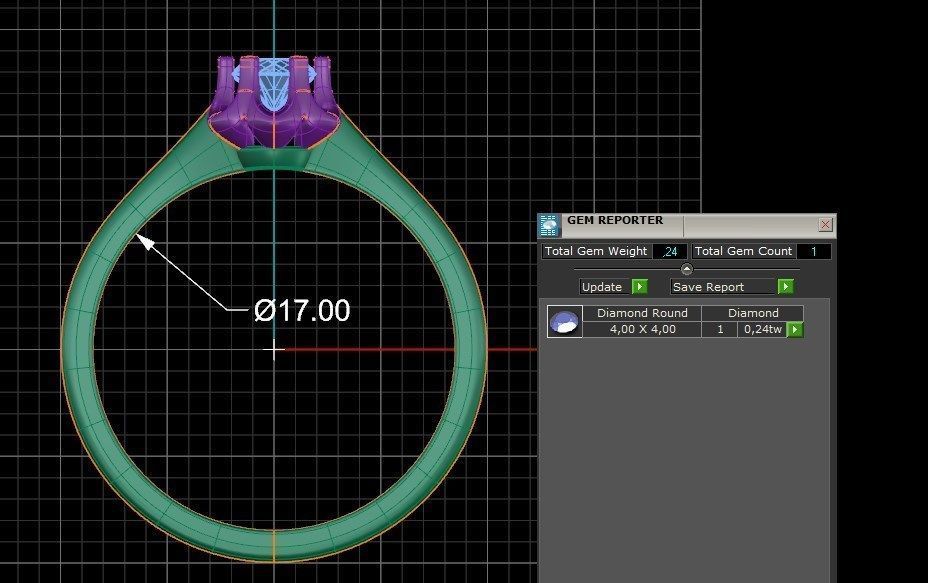Click the 4,00 X 4,00 size cell
Image resolution: width=928 pixels, height=583 pixels.
tap(642, 330)
